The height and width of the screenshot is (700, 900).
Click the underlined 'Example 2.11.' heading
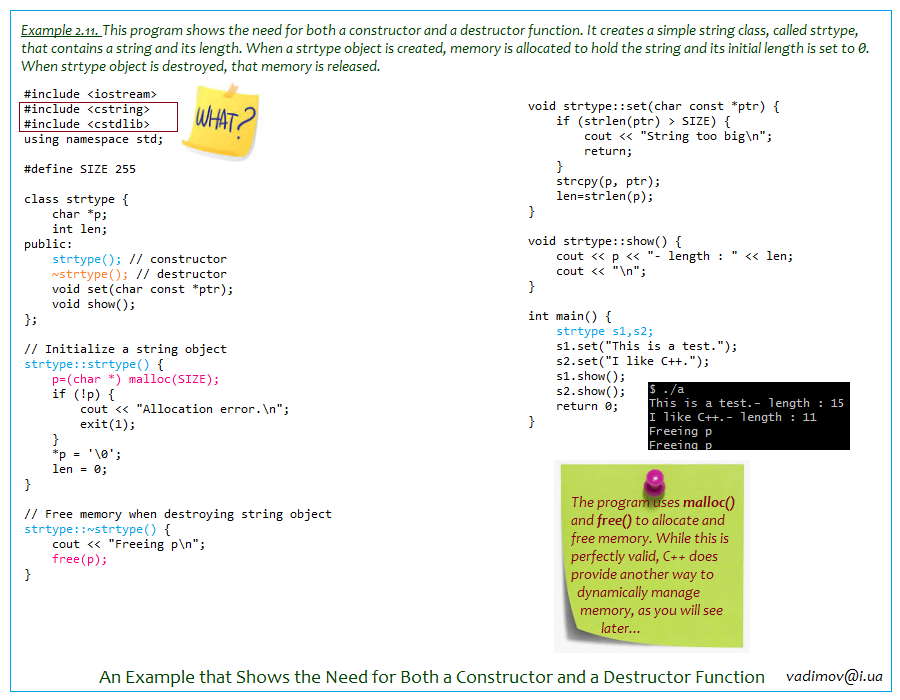(x=60, y=30)
